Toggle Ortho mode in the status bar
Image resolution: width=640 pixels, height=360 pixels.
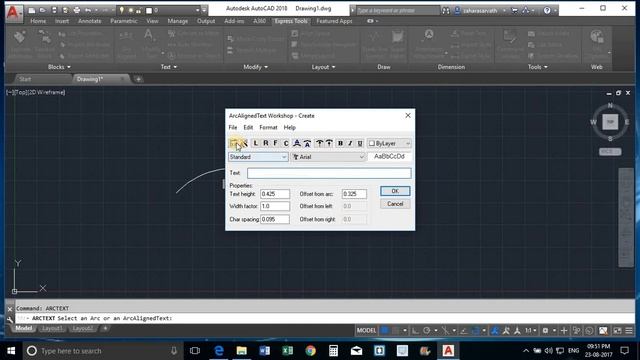pyautogui.click(x=415, y=330)
